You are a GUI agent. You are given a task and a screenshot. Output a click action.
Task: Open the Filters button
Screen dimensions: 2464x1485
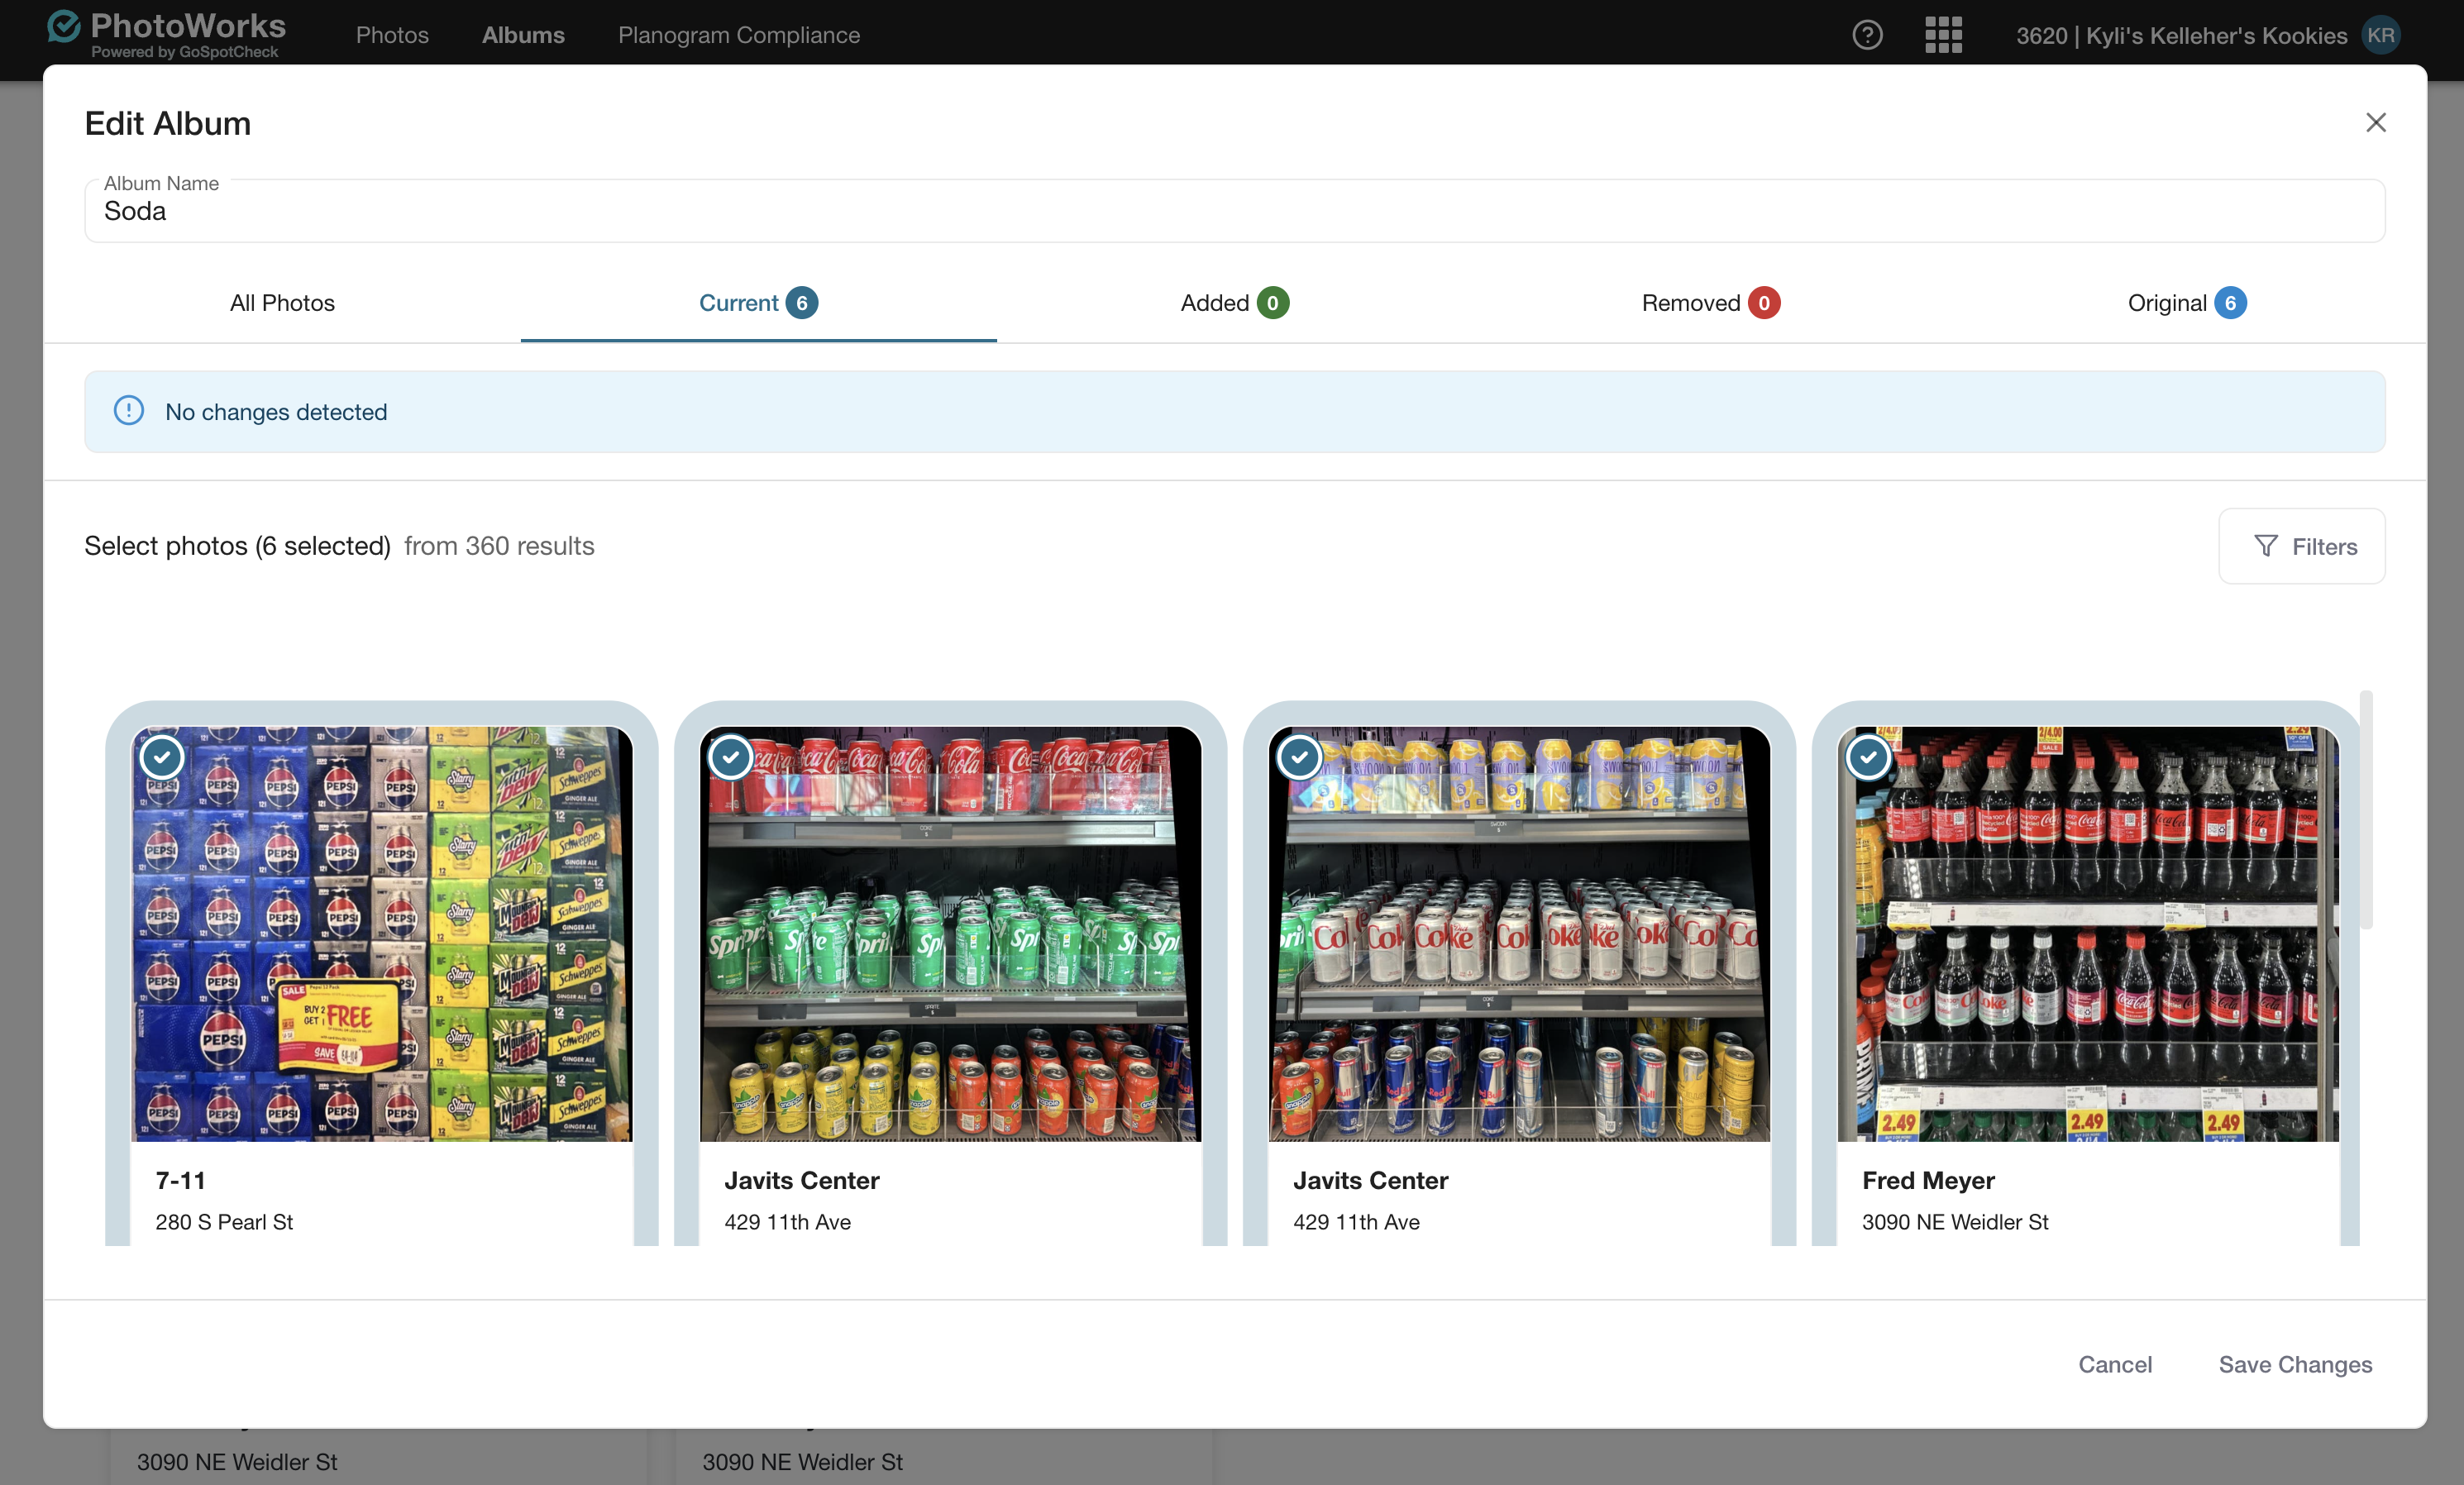pyautogui.click(x=2301, y=546)
